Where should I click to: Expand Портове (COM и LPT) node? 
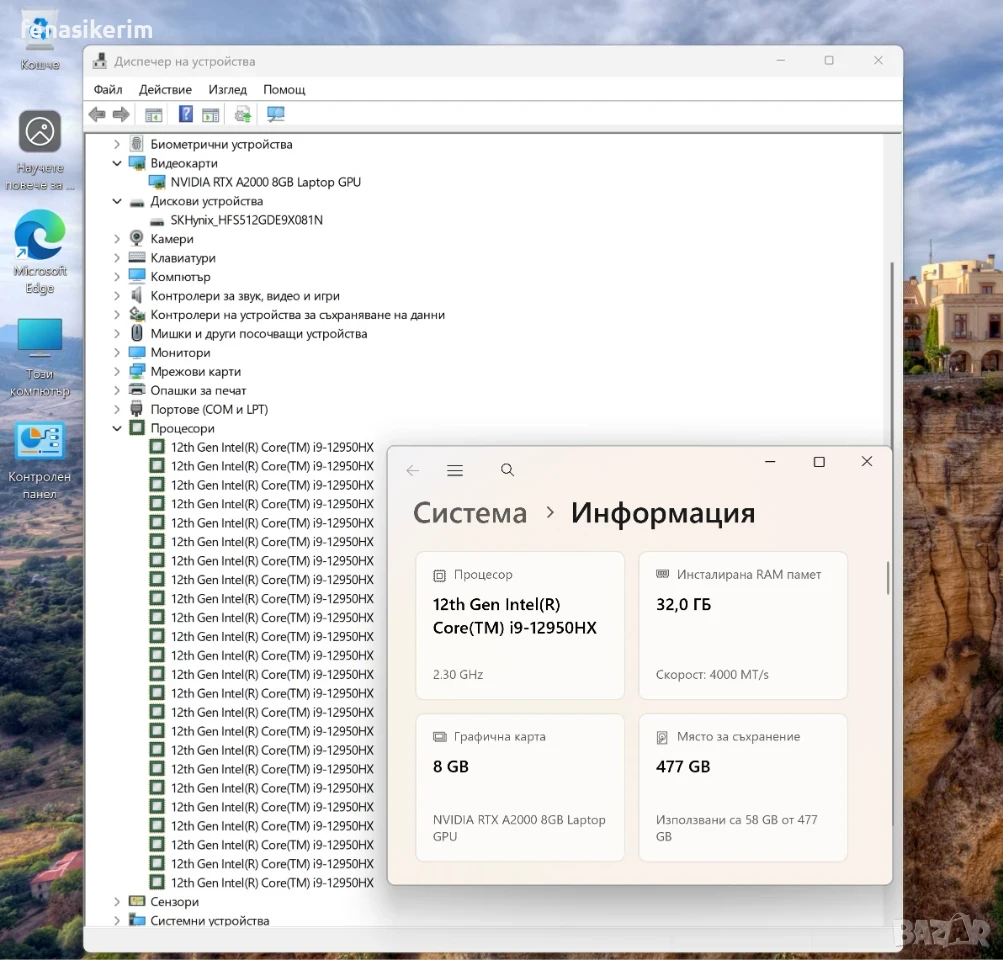click(x=117, y=409)
